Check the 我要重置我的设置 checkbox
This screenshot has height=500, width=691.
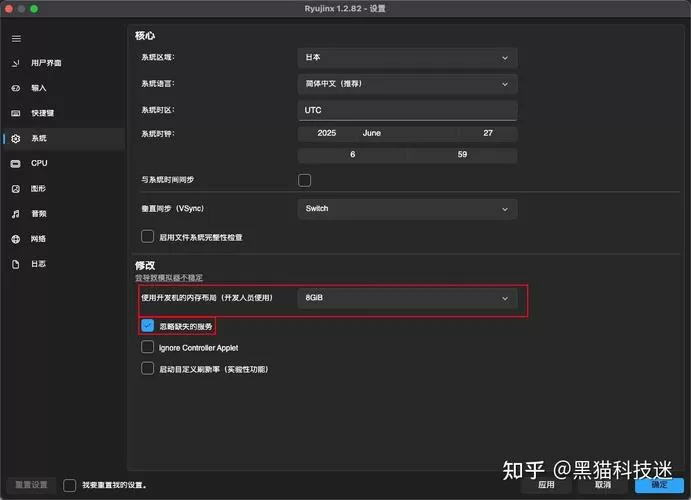(x=70, y=485)
